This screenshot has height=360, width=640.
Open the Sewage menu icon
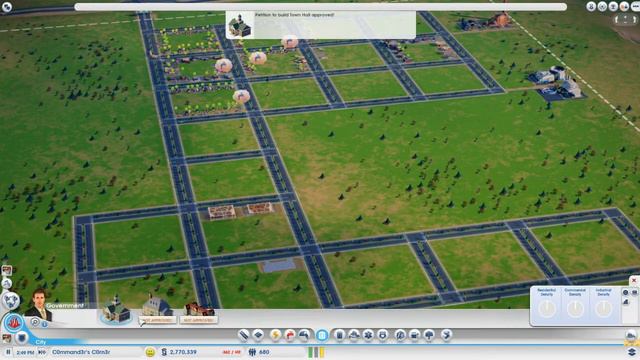(304, 335)
